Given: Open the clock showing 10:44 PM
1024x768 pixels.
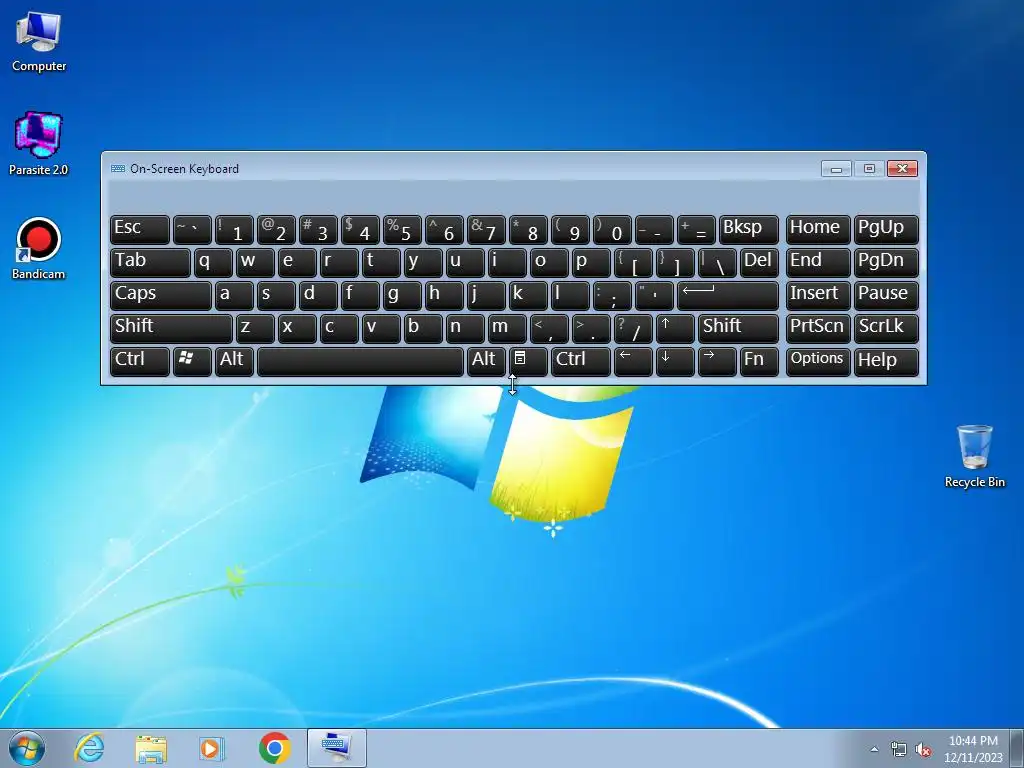Looking at the screenshot, I should (973, 748).
